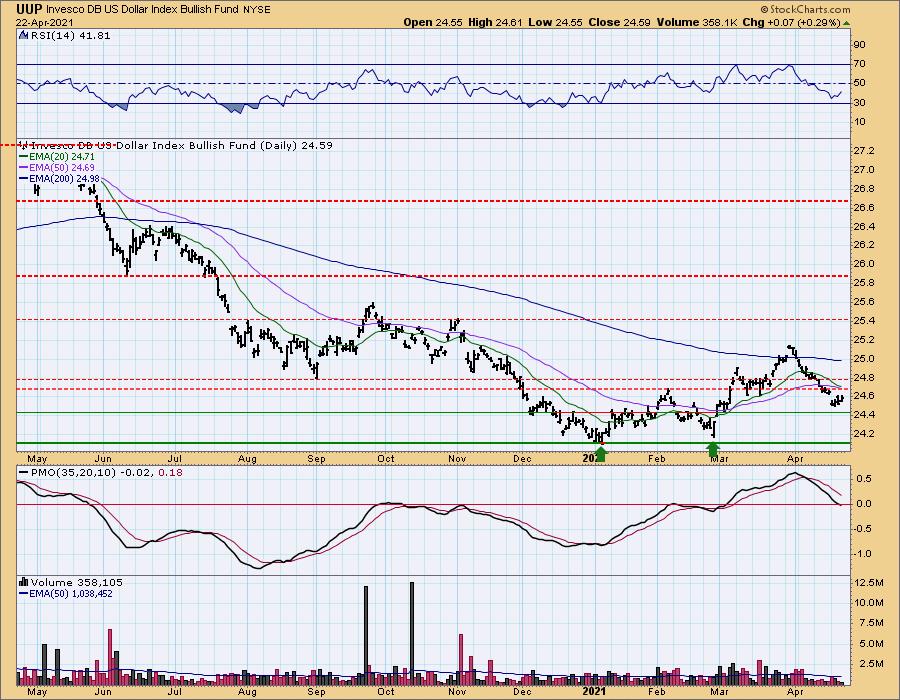Click the Jun label on the volume panel axis
The image size is (900, 700).
click(x=102, y=691)
